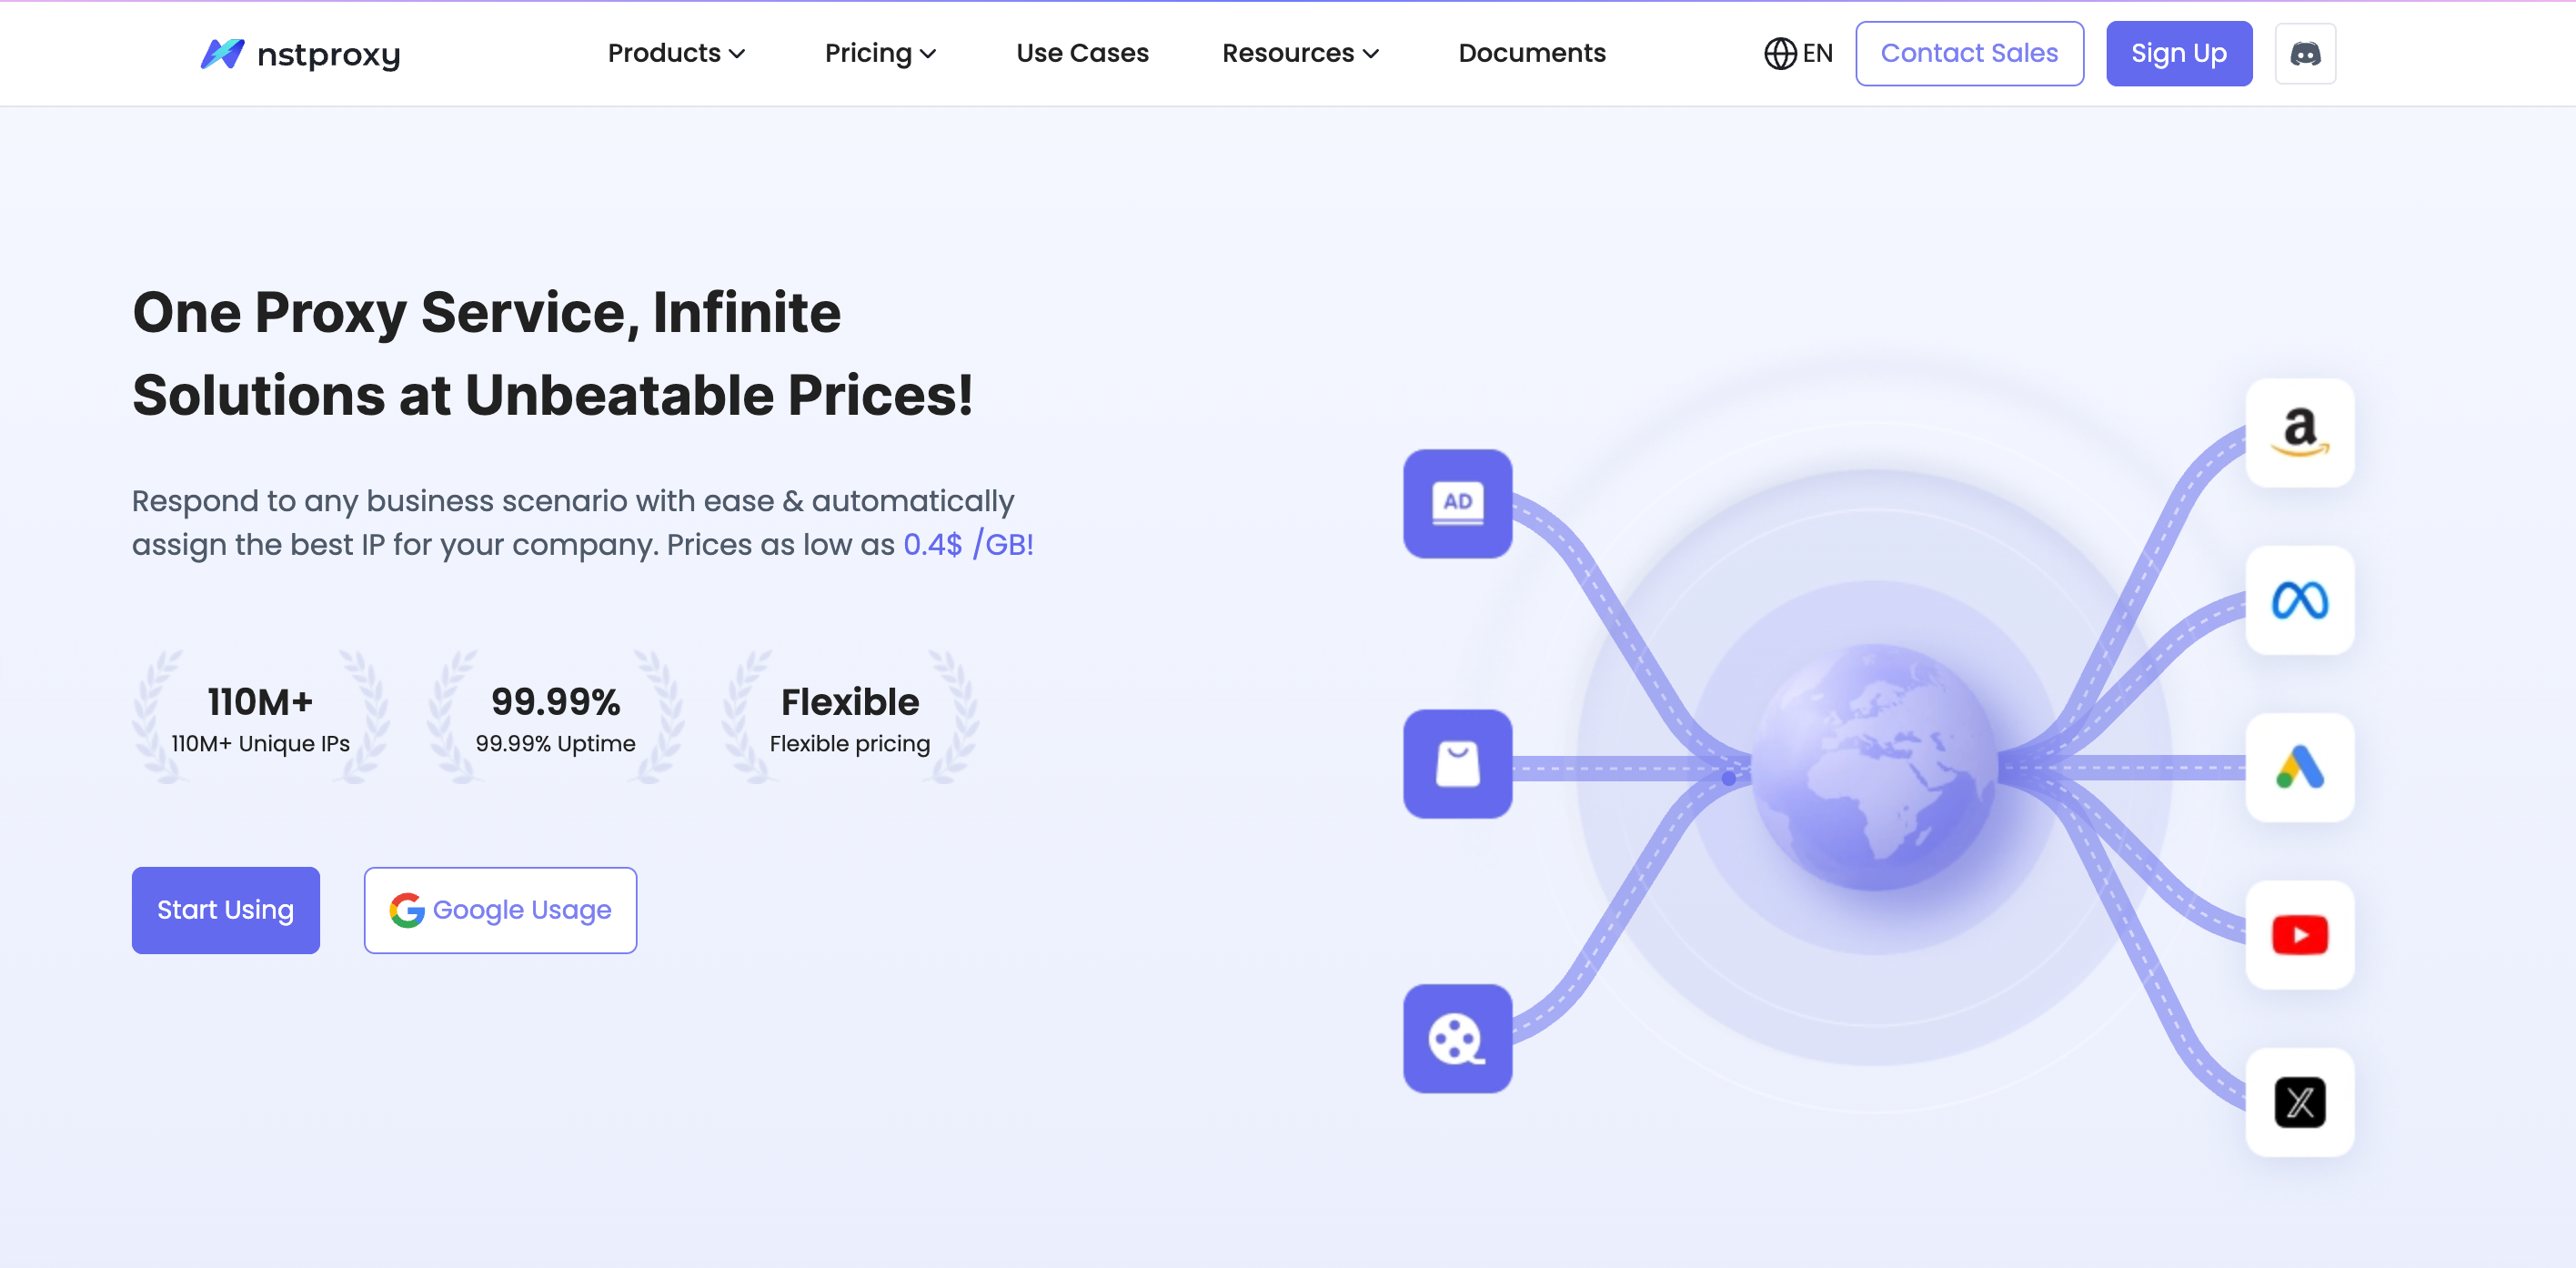2576x1268 pixels.
Task: Open the Documents menu item
Action: pyautogui.click(x=1531, y=54)
